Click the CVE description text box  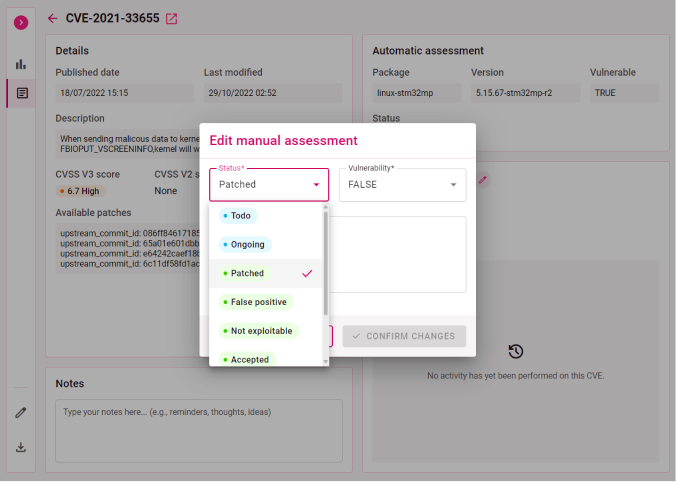click(x=128, y=144)
